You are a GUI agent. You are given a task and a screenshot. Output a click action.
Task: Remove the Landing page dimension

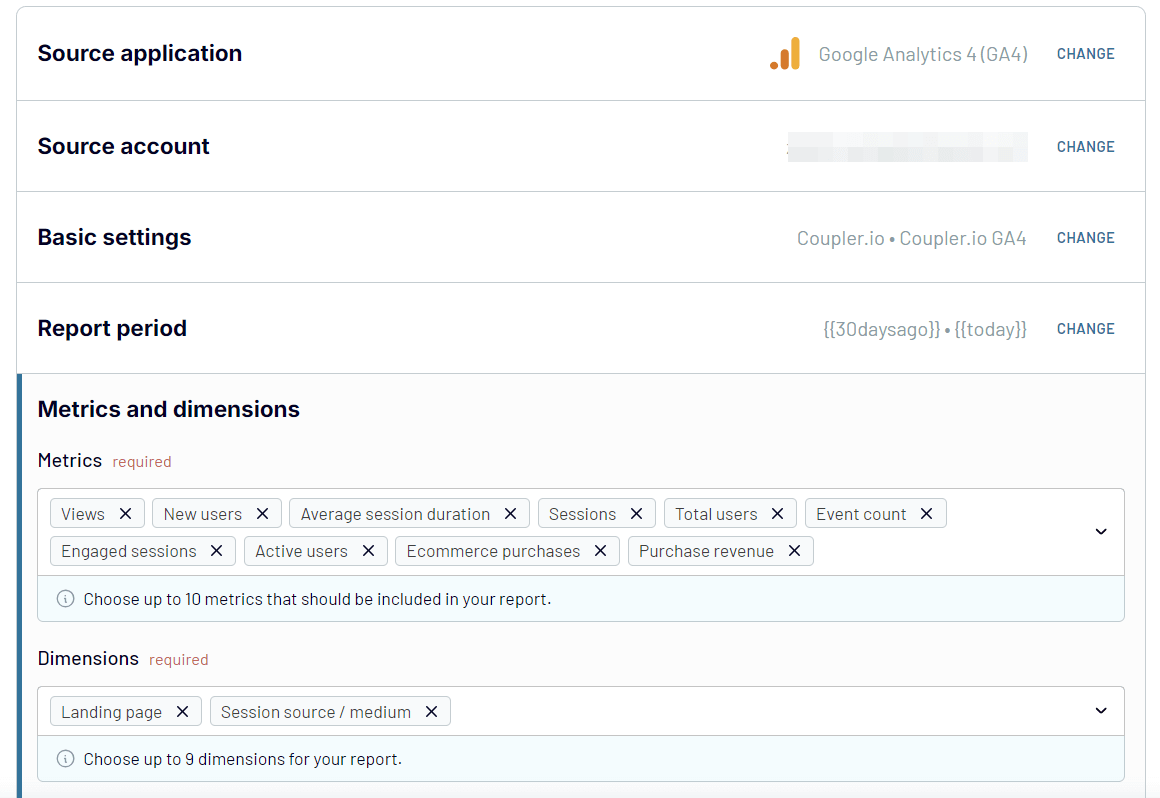tap(182, 712)
